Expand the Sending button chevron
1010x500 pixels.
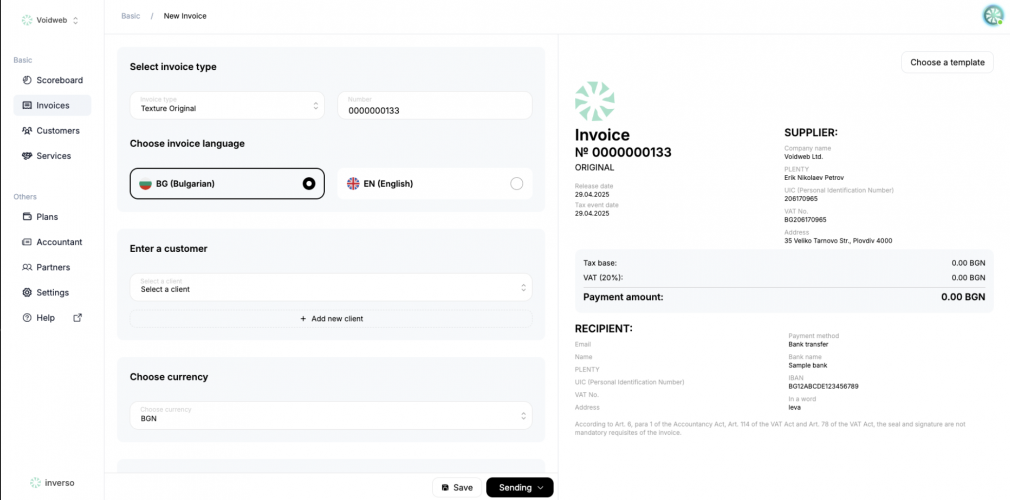pyautogui.click(x=540, y=488)
